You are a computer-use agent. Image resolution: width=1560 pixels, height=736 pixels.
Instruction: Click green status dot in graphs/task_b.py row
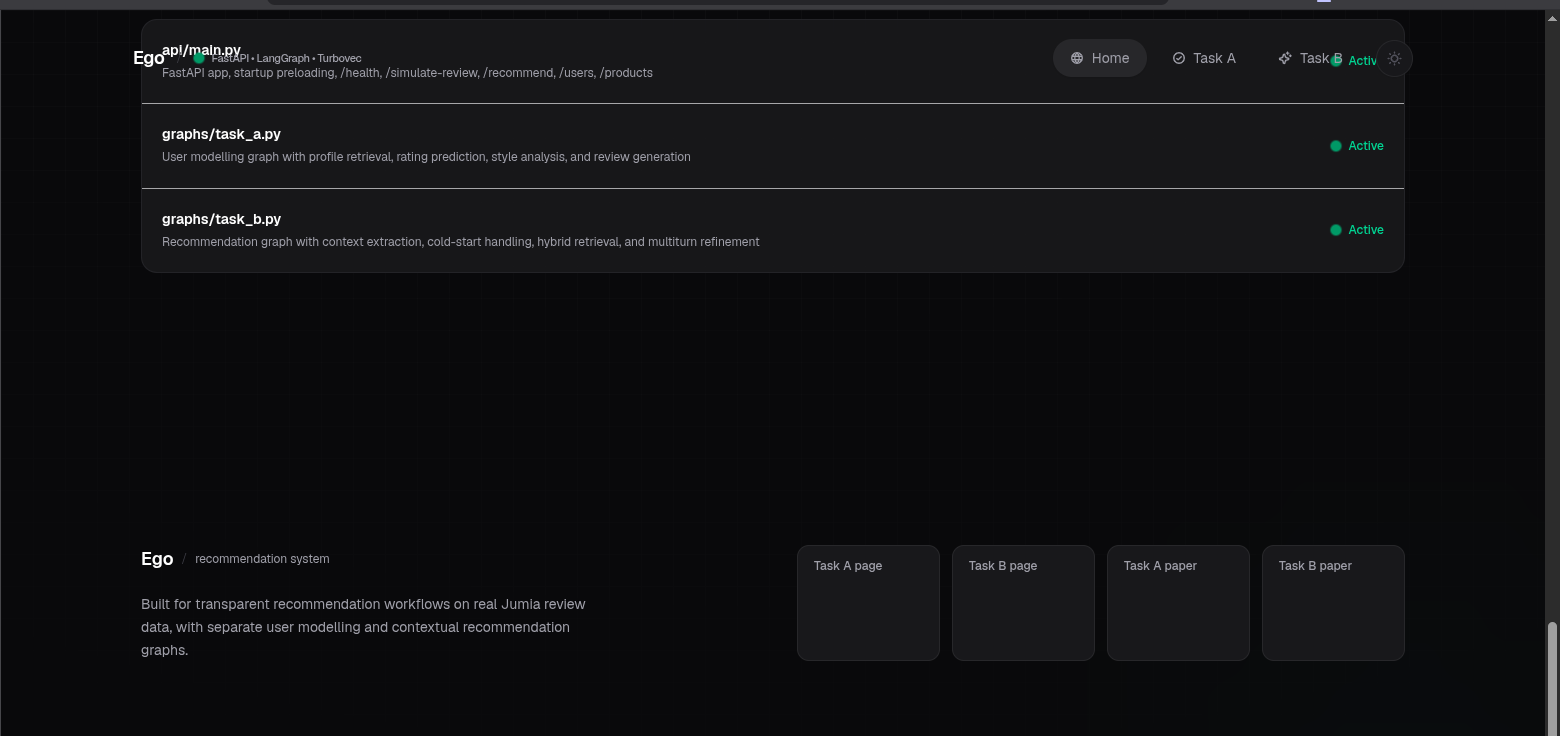[1335, 230]
